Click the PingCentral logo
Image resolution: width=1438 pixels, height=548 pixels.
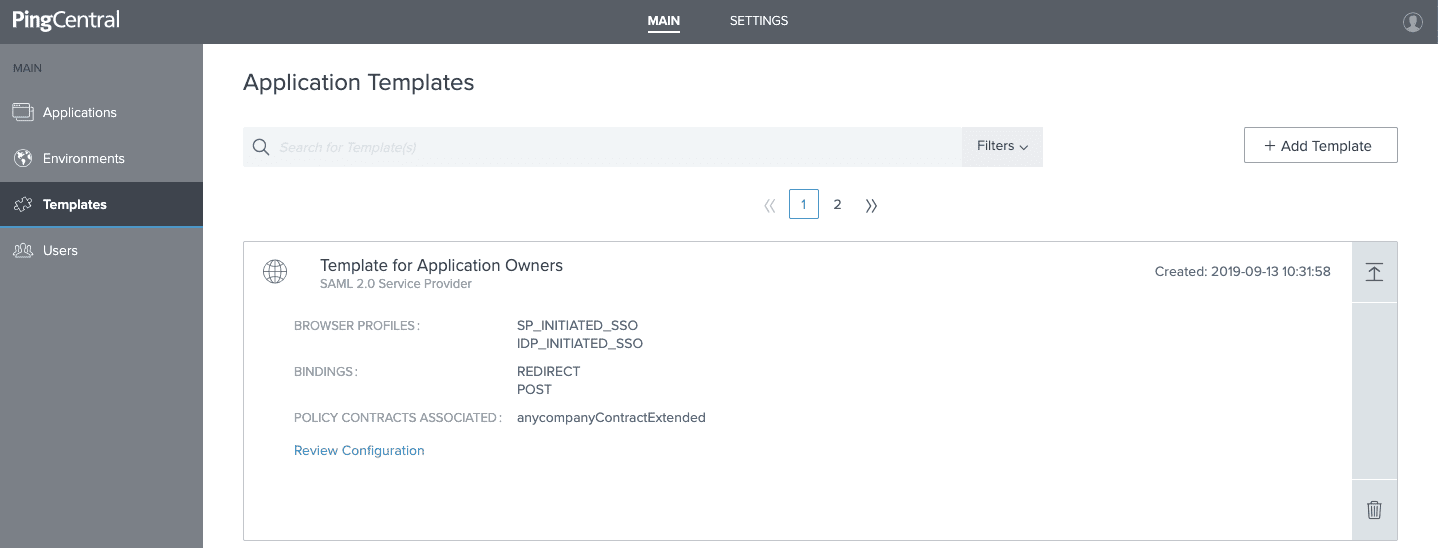click(66, 20)
